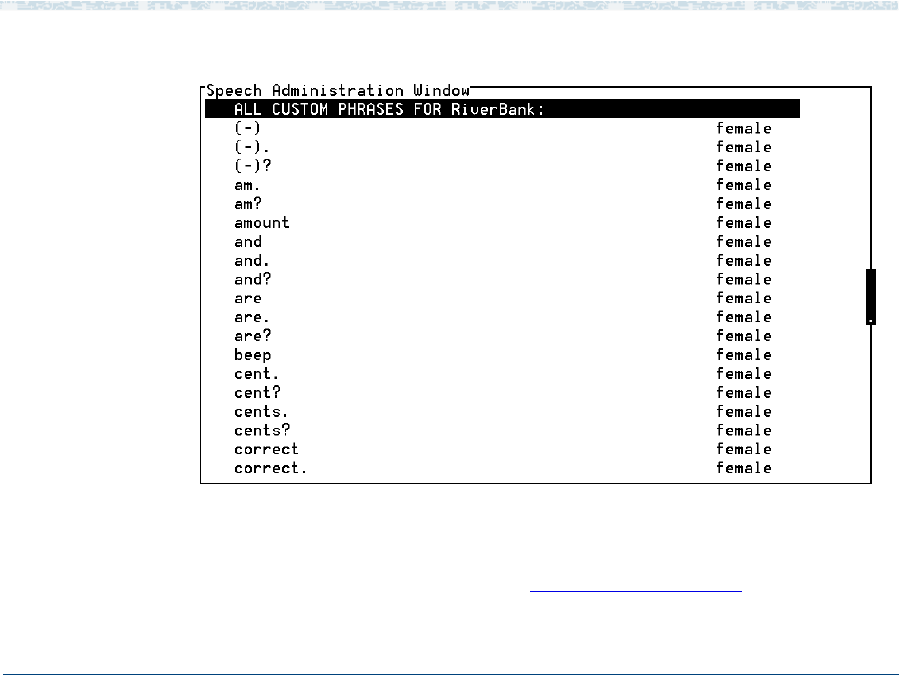The height and width of the screenshot is (675, 899).
Task: Click "female" in the "cents?" row
Action: [744, 430]
